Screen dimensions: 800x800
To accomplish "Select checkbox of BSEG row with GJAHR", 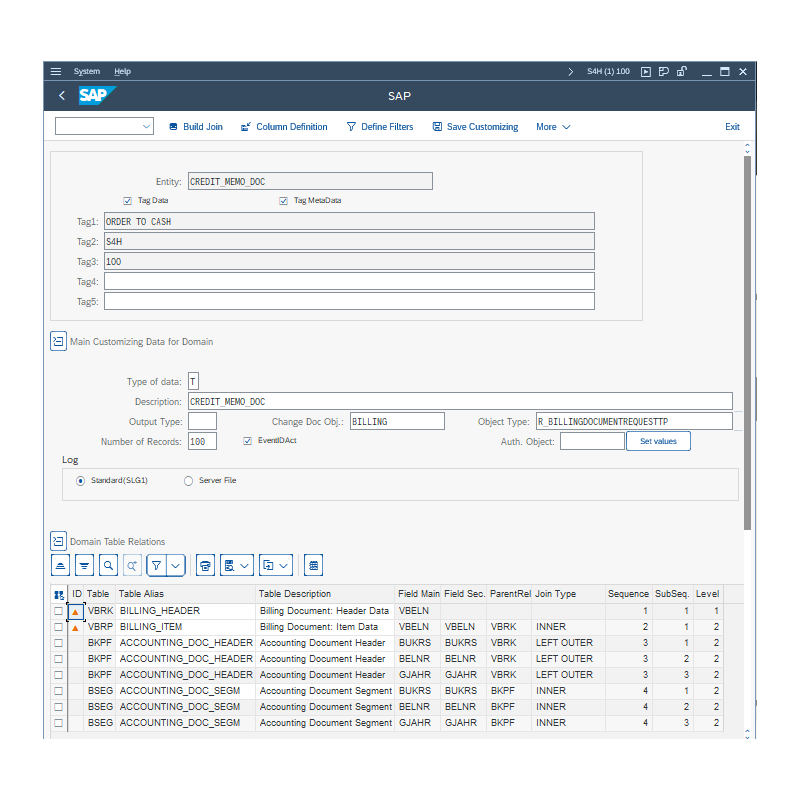I will click(x=58, y=723).
